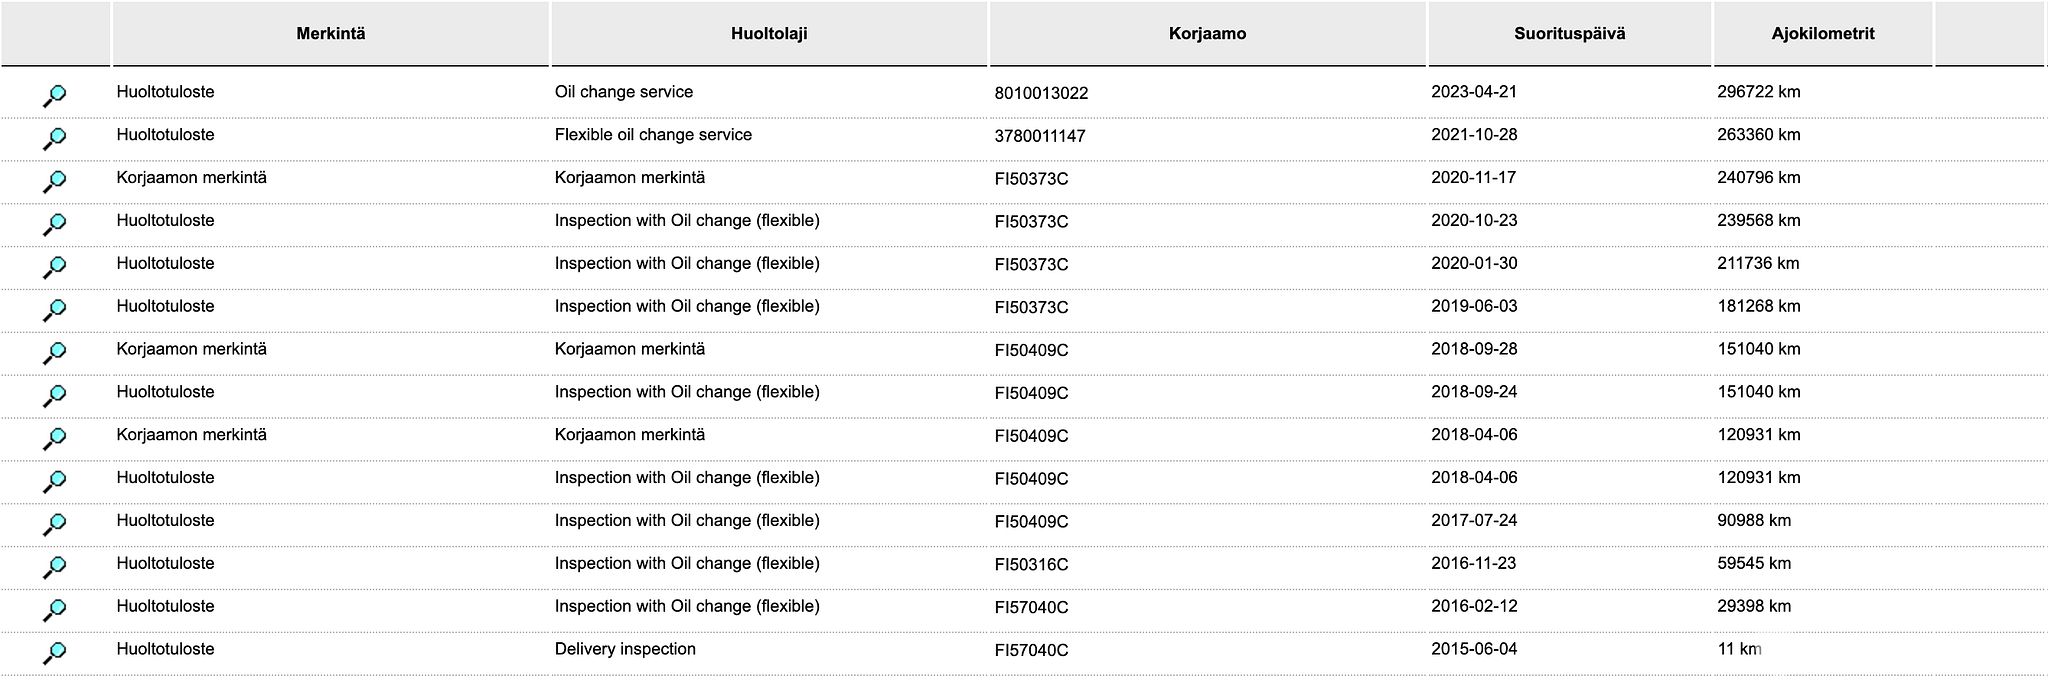The width and height of the screenshot is (2048, 683).
Task: Click magnifier for 2020-01-30 inspection entry
Action: pyautogui.click(x=55, y=267)
